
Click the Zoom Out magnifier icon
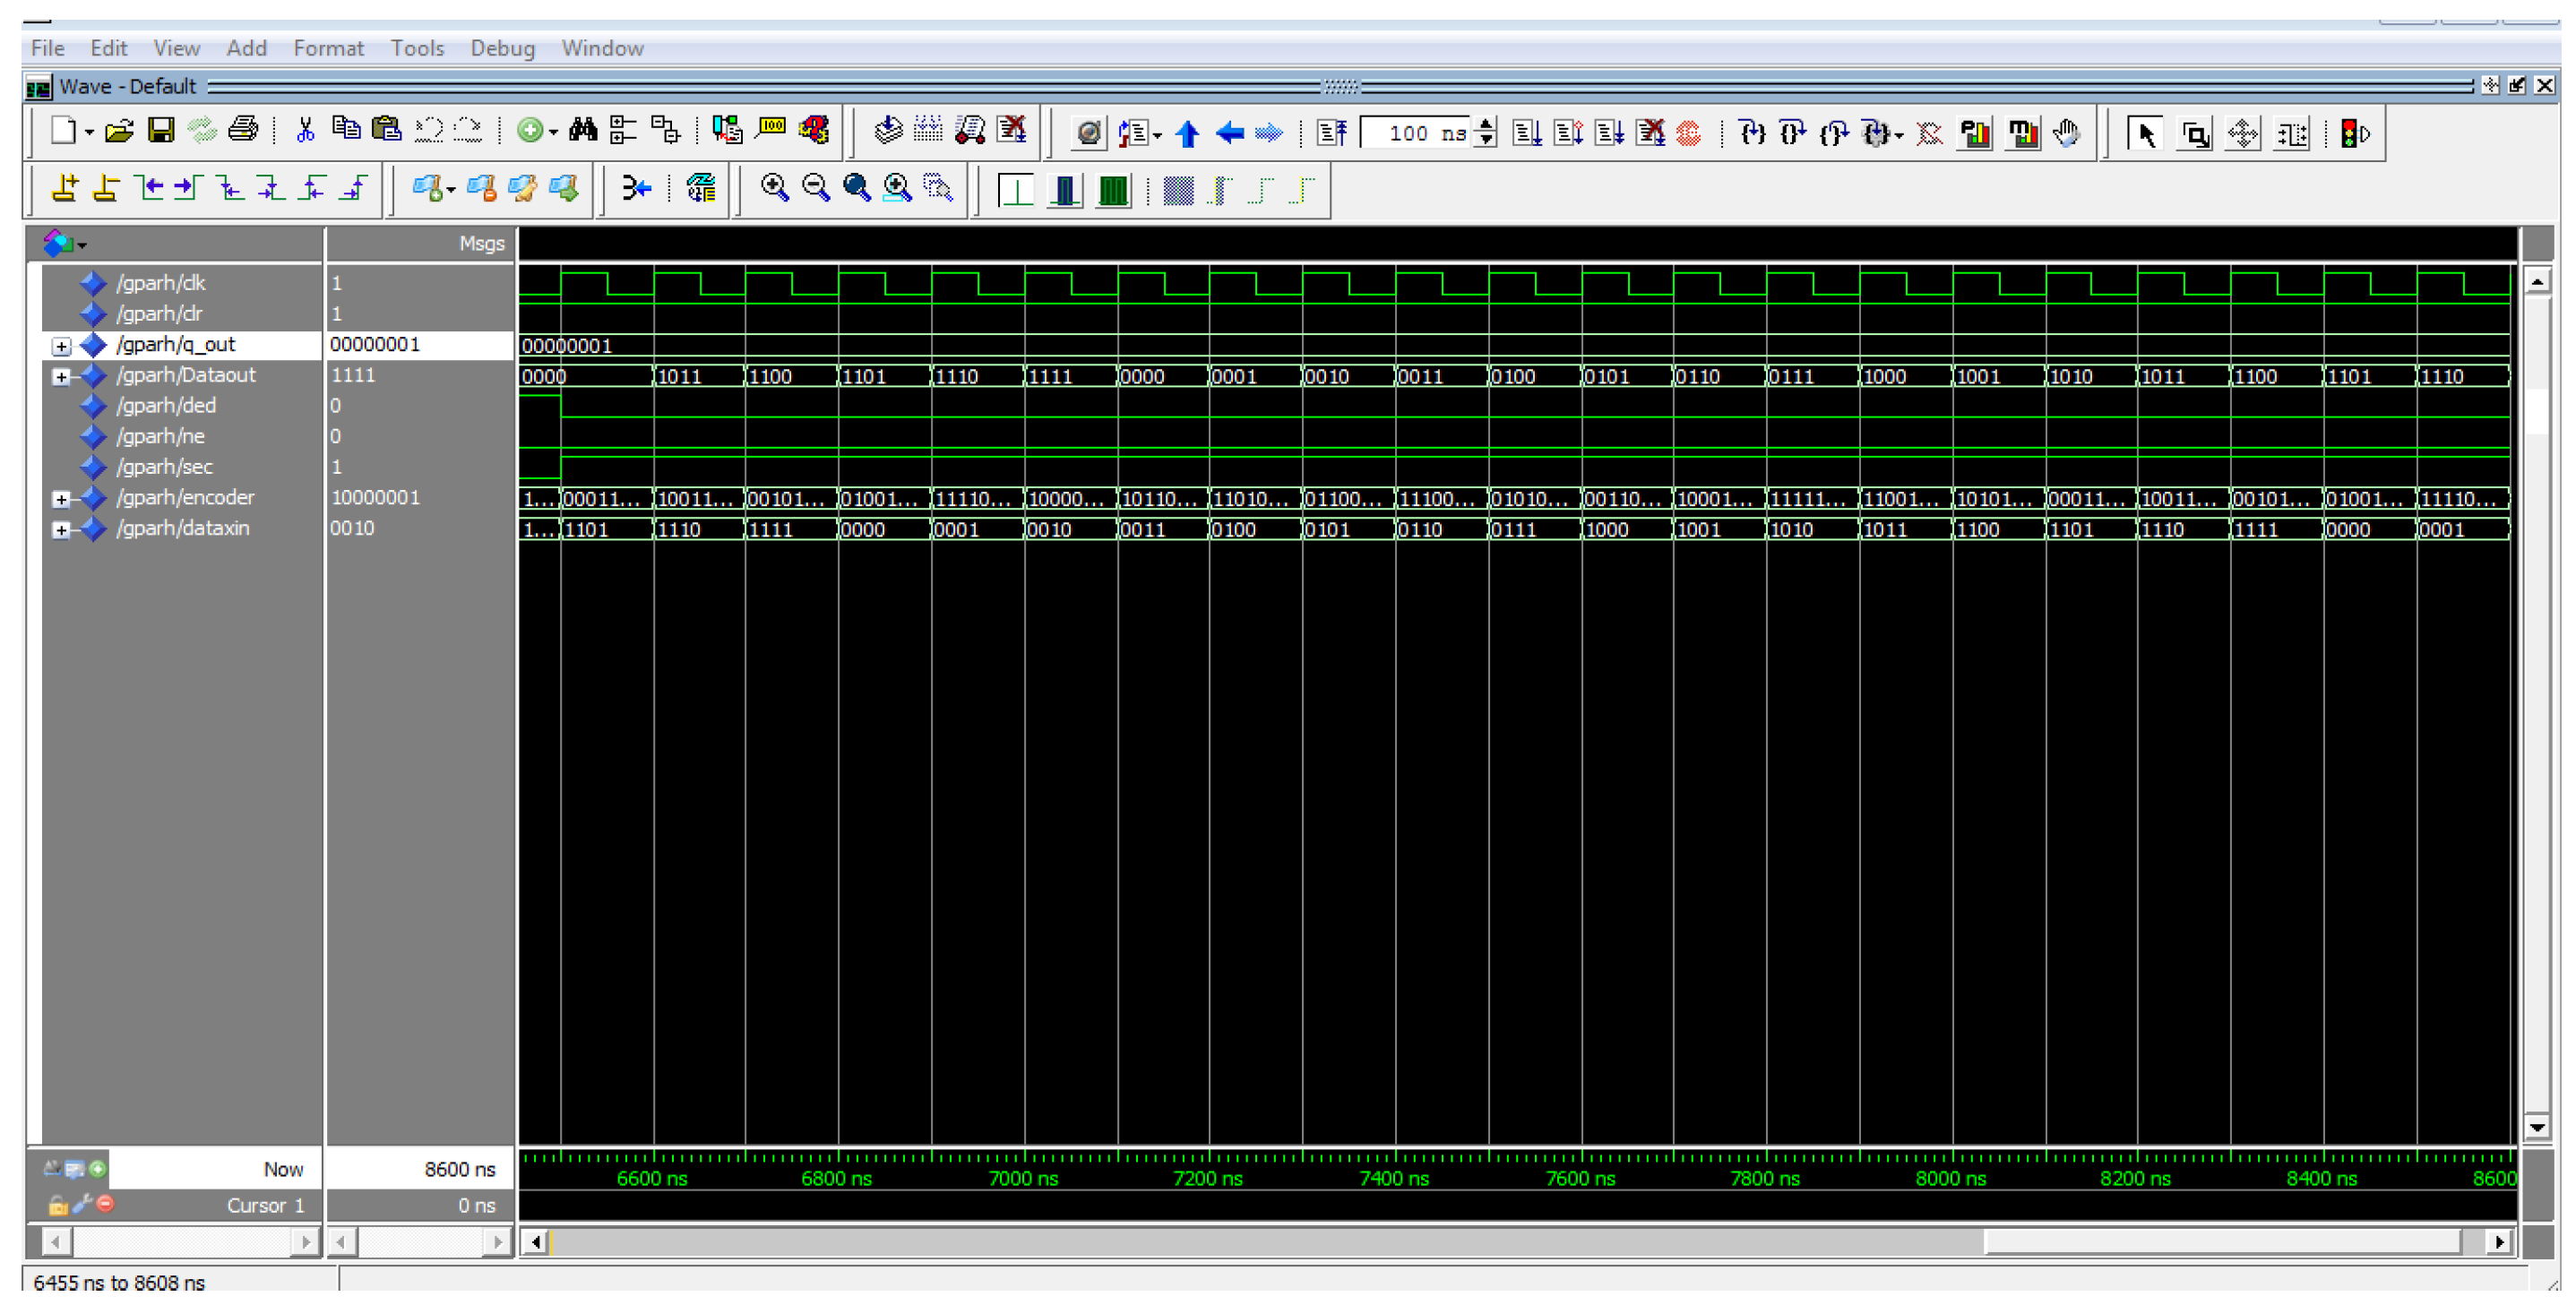point(816,187)
